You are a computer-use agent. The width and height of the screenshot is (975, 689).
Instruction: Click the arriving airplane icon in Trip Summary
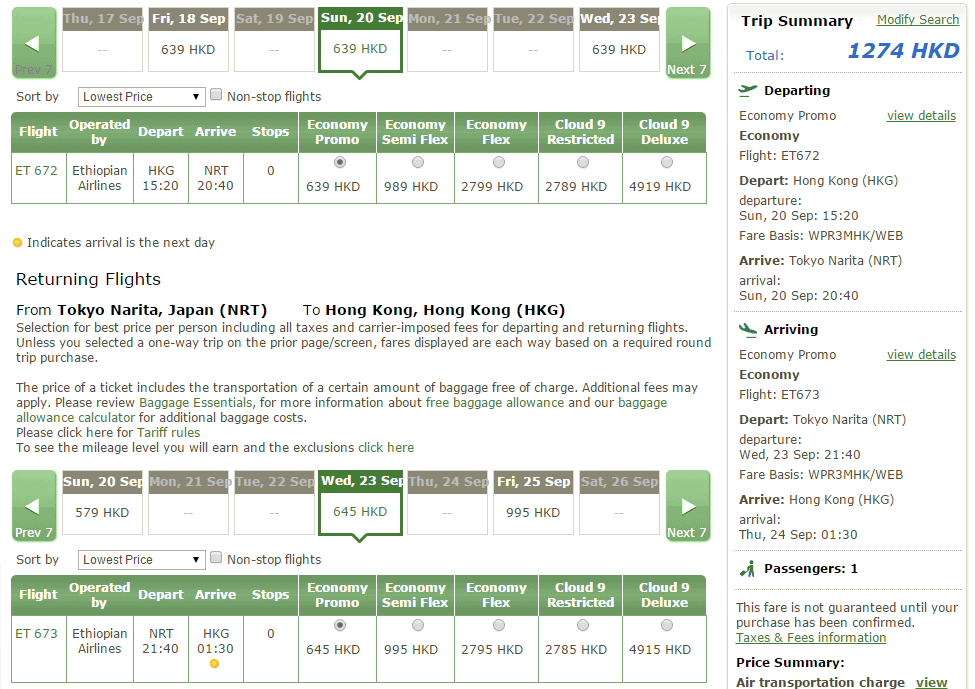tap(747, 329)
